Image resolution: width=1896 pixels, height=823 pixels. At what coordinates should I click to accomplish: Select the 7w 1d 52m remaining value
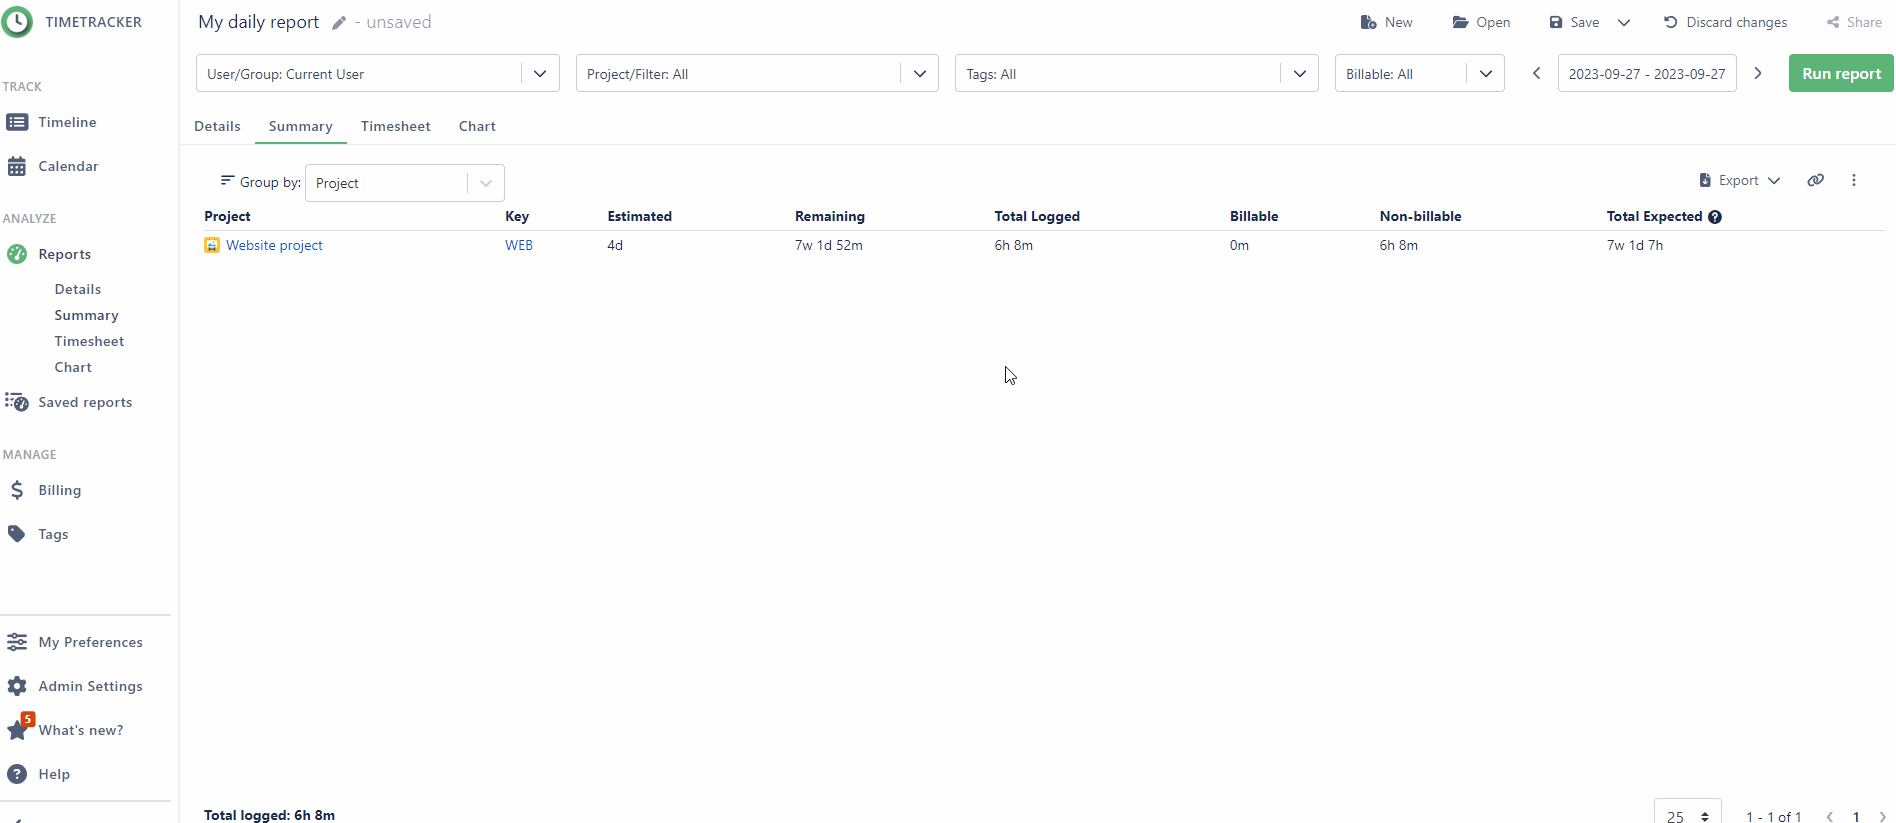click(829, 245)
